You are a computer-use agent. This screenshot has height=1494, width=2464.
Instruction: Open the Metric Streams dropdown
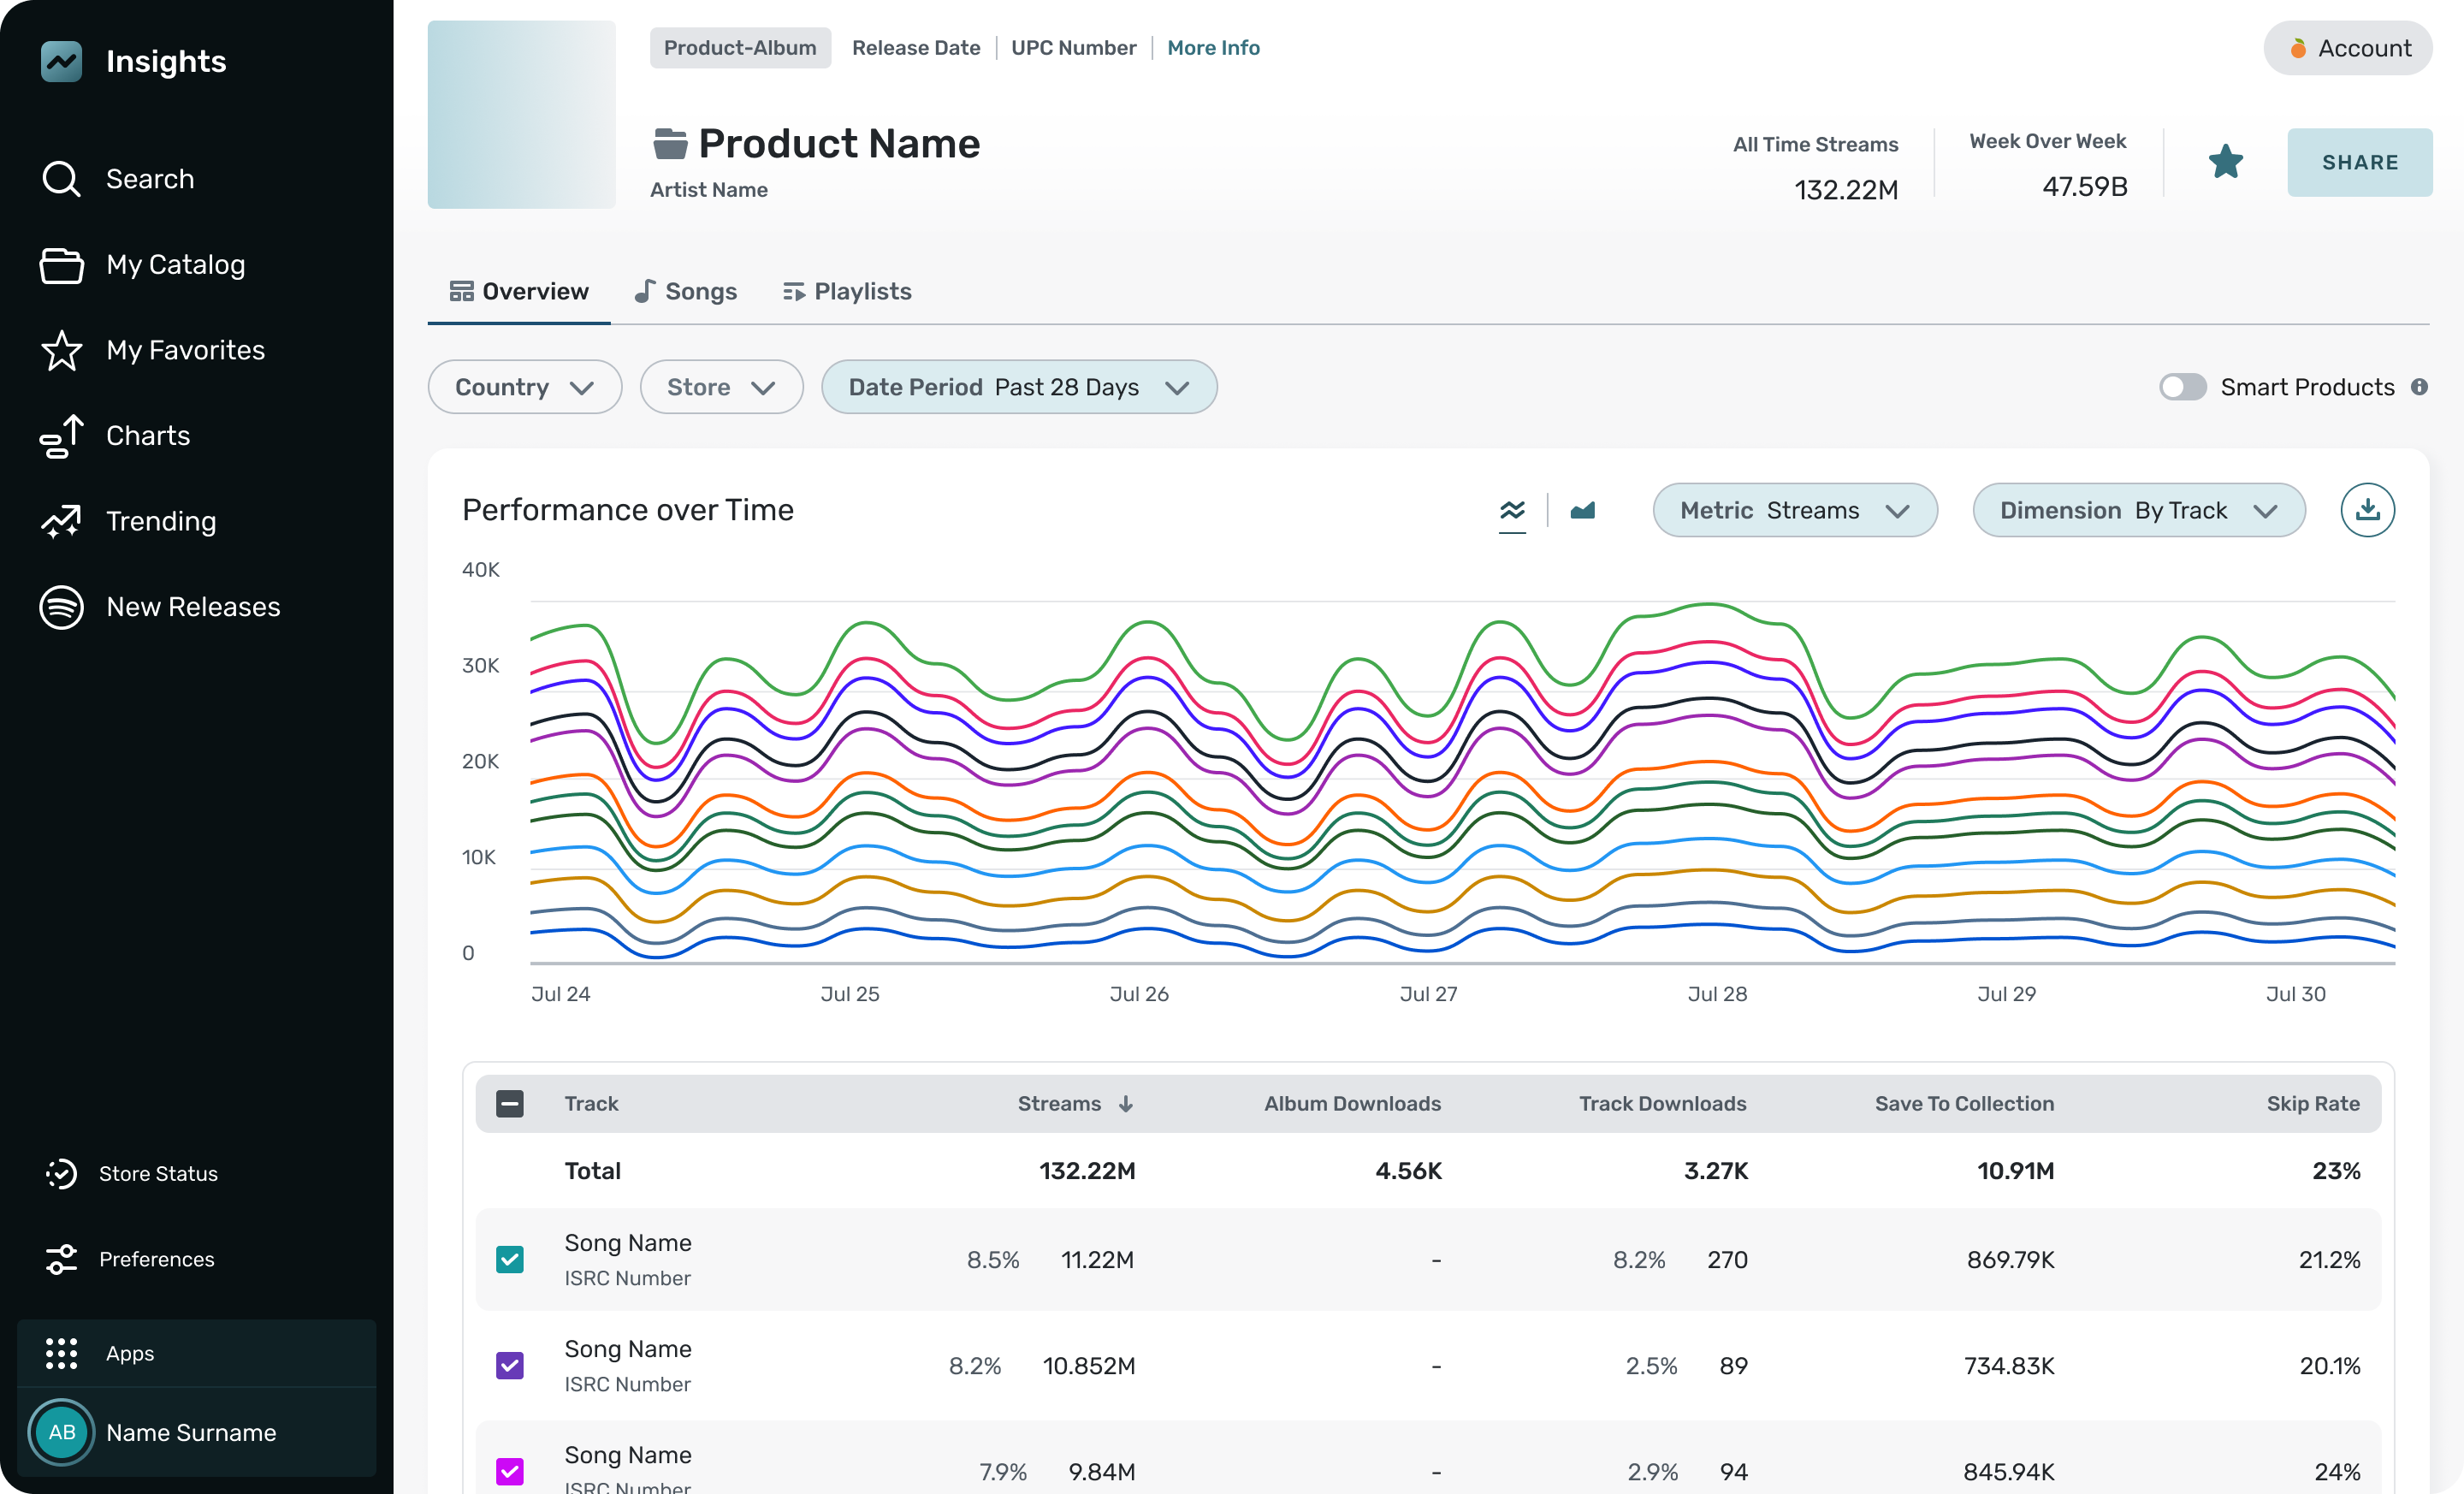pos(1794,510)
